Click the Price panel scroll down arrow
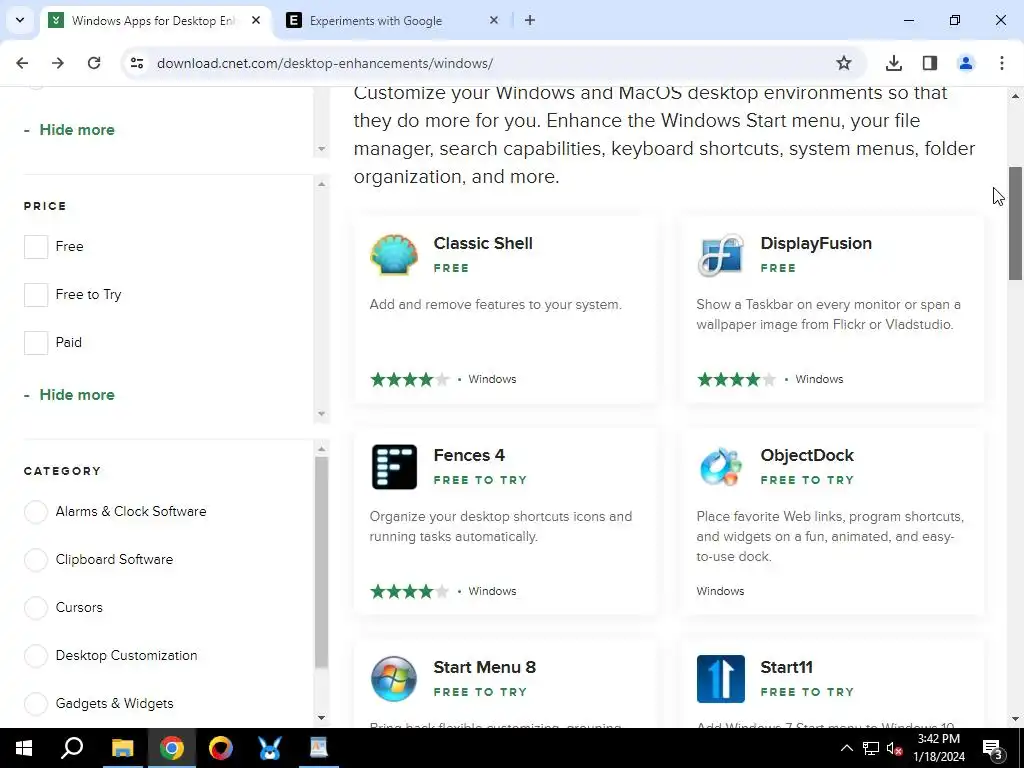The height and width of the screenshot is (768, 1024). pos(321,414)
